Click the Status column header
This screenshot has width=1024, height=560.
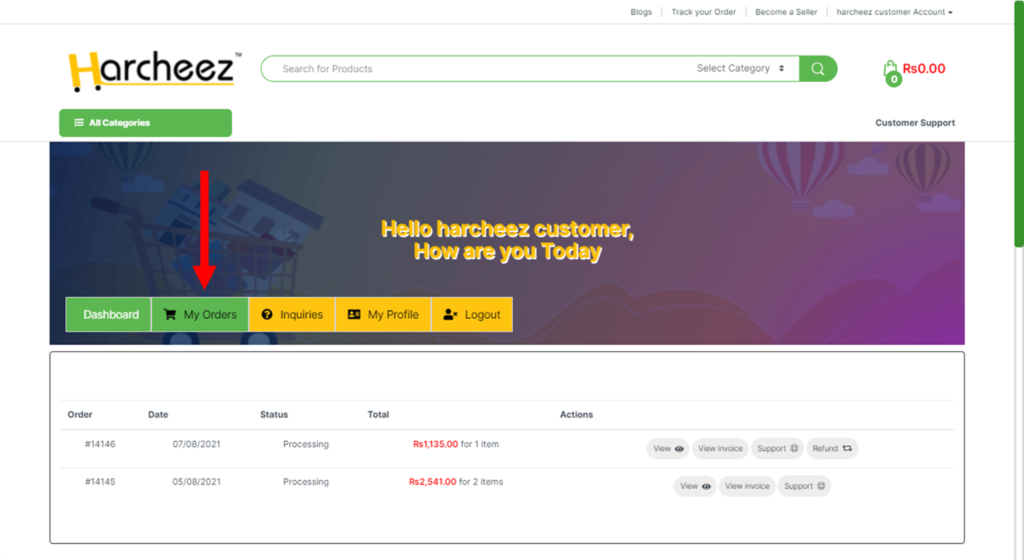pos(274,414)
